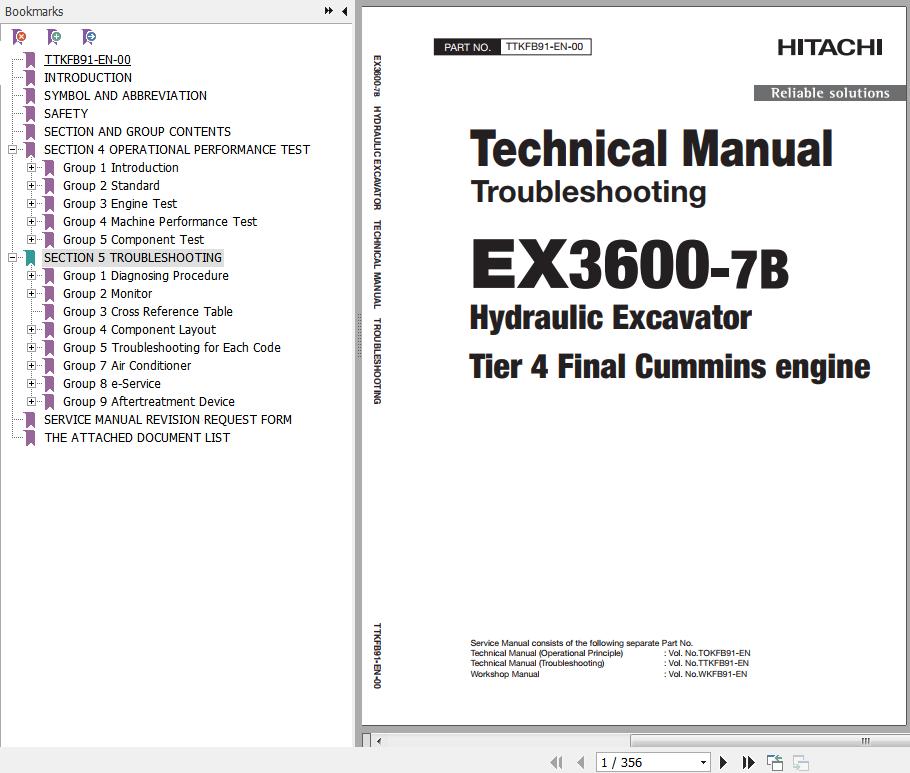Expand Group 7 Air Conditioner bookmark
The width and height of the screenshot is (910, 773).
31,366
